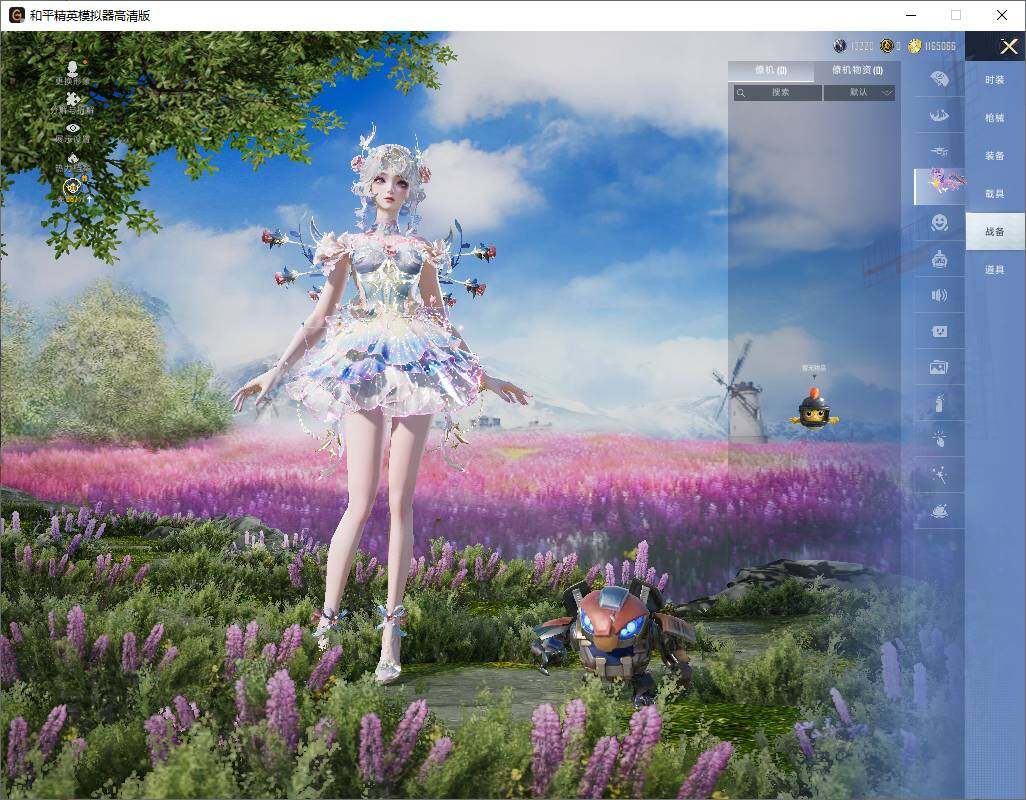1026x800 pixels.
Task: Click the magnifier icon in search box
Action: [x=741, y=93]
